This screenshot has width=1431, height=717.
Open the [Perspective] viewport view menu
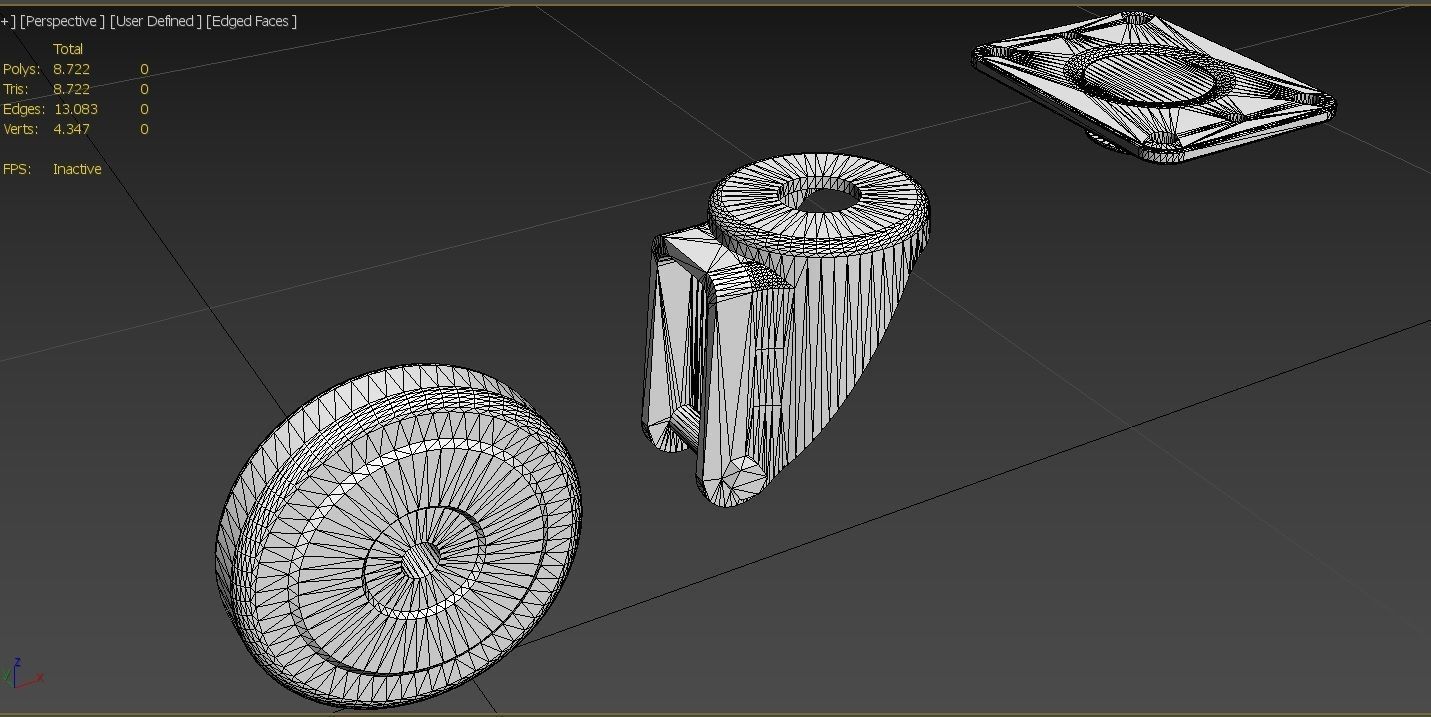pos(61,21)
